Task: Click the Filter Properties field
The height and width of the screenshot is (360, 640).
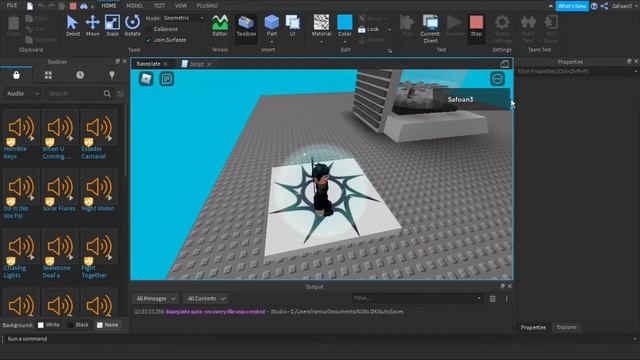Action: point(577,71)
